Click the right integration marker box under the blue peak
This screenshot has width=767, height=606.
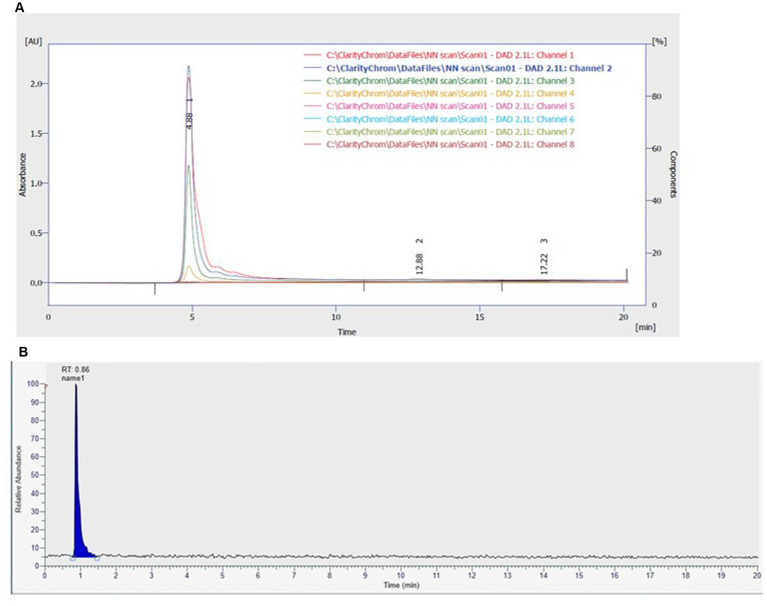[x=97, y=558]
